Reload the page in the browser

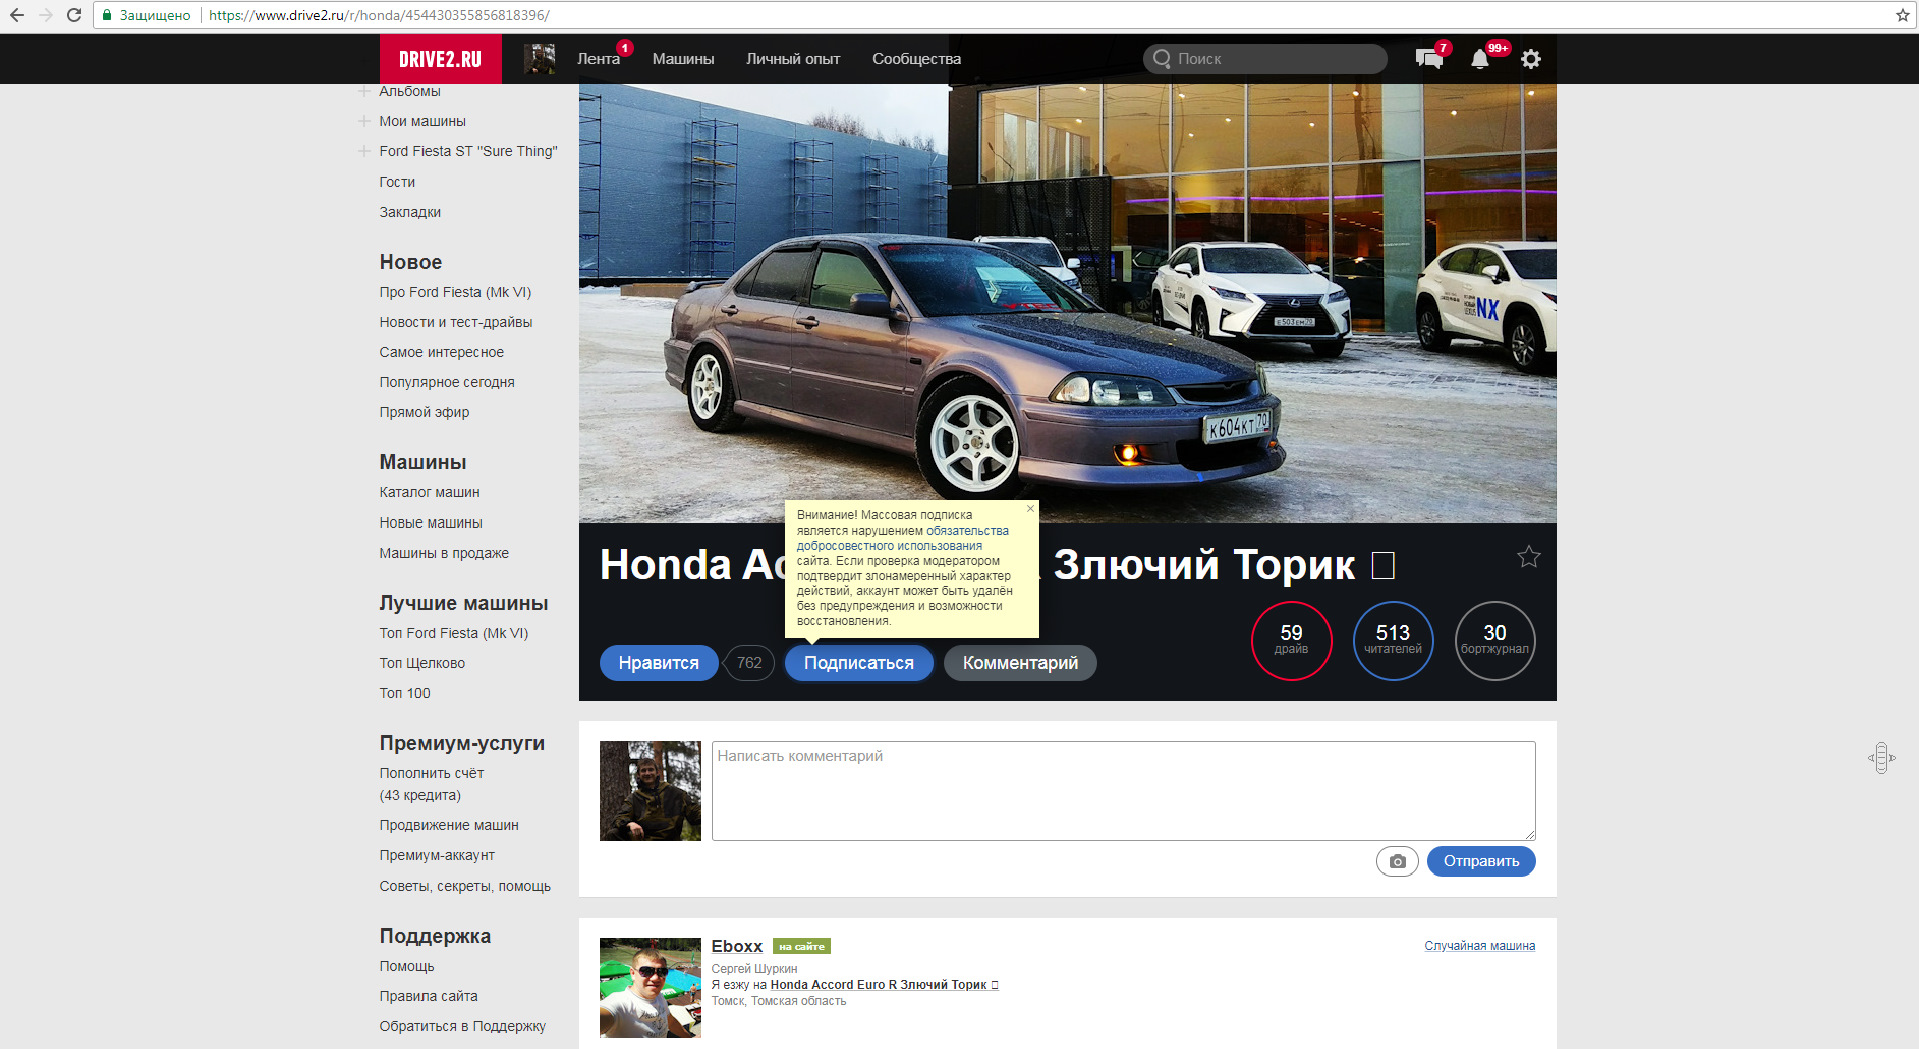[74, 15]
